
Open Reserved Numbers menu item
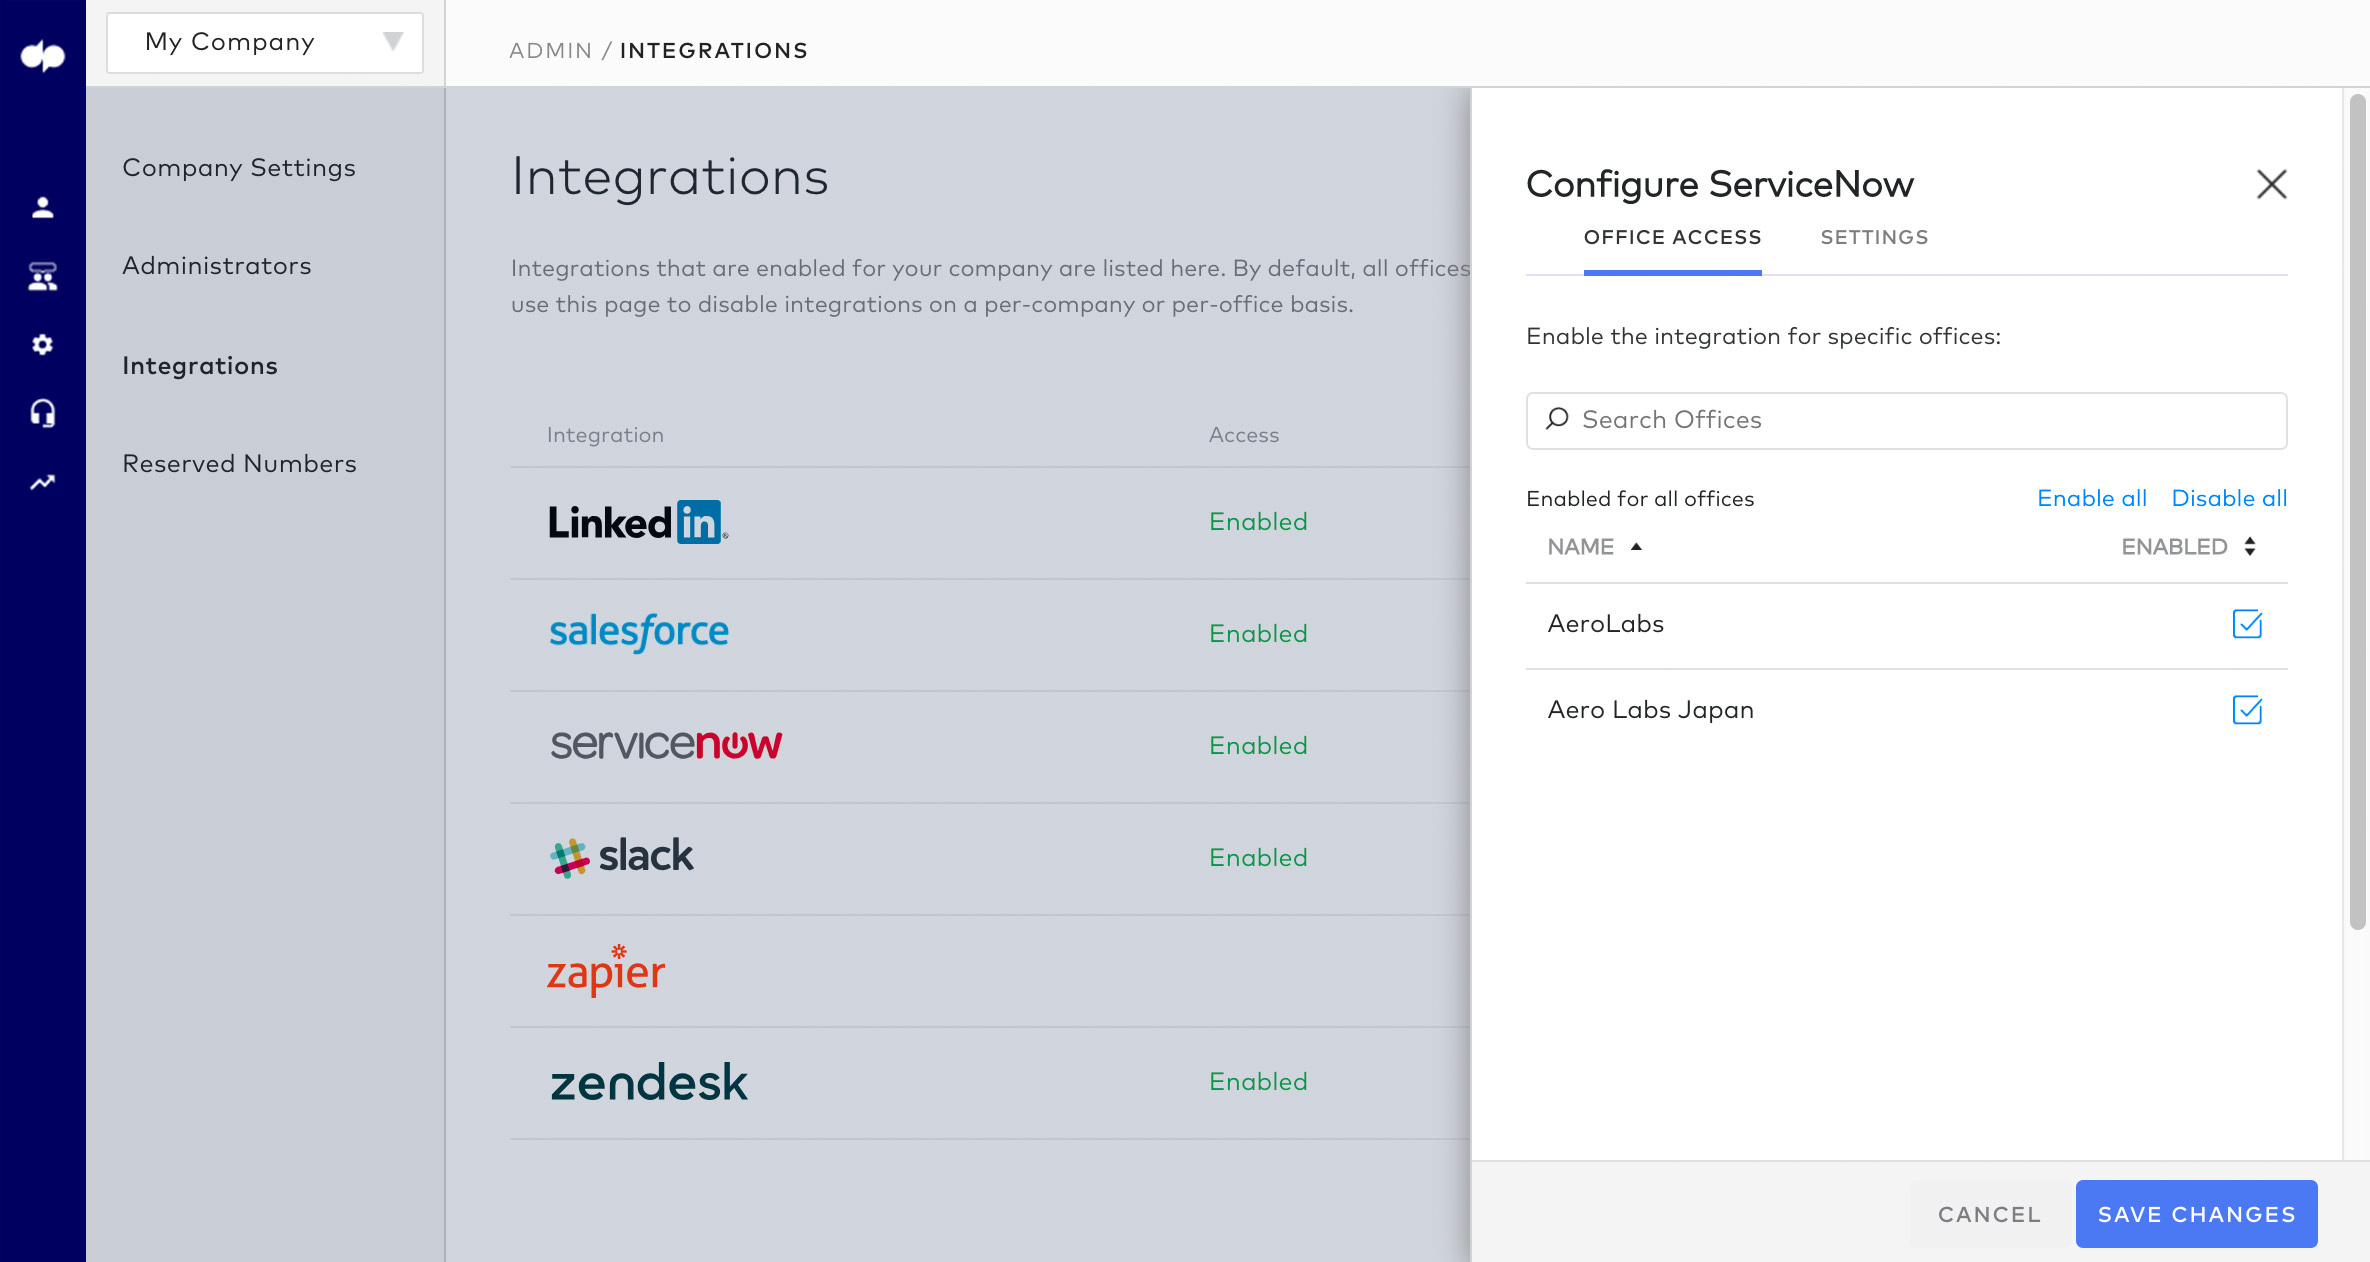(239, 464)
